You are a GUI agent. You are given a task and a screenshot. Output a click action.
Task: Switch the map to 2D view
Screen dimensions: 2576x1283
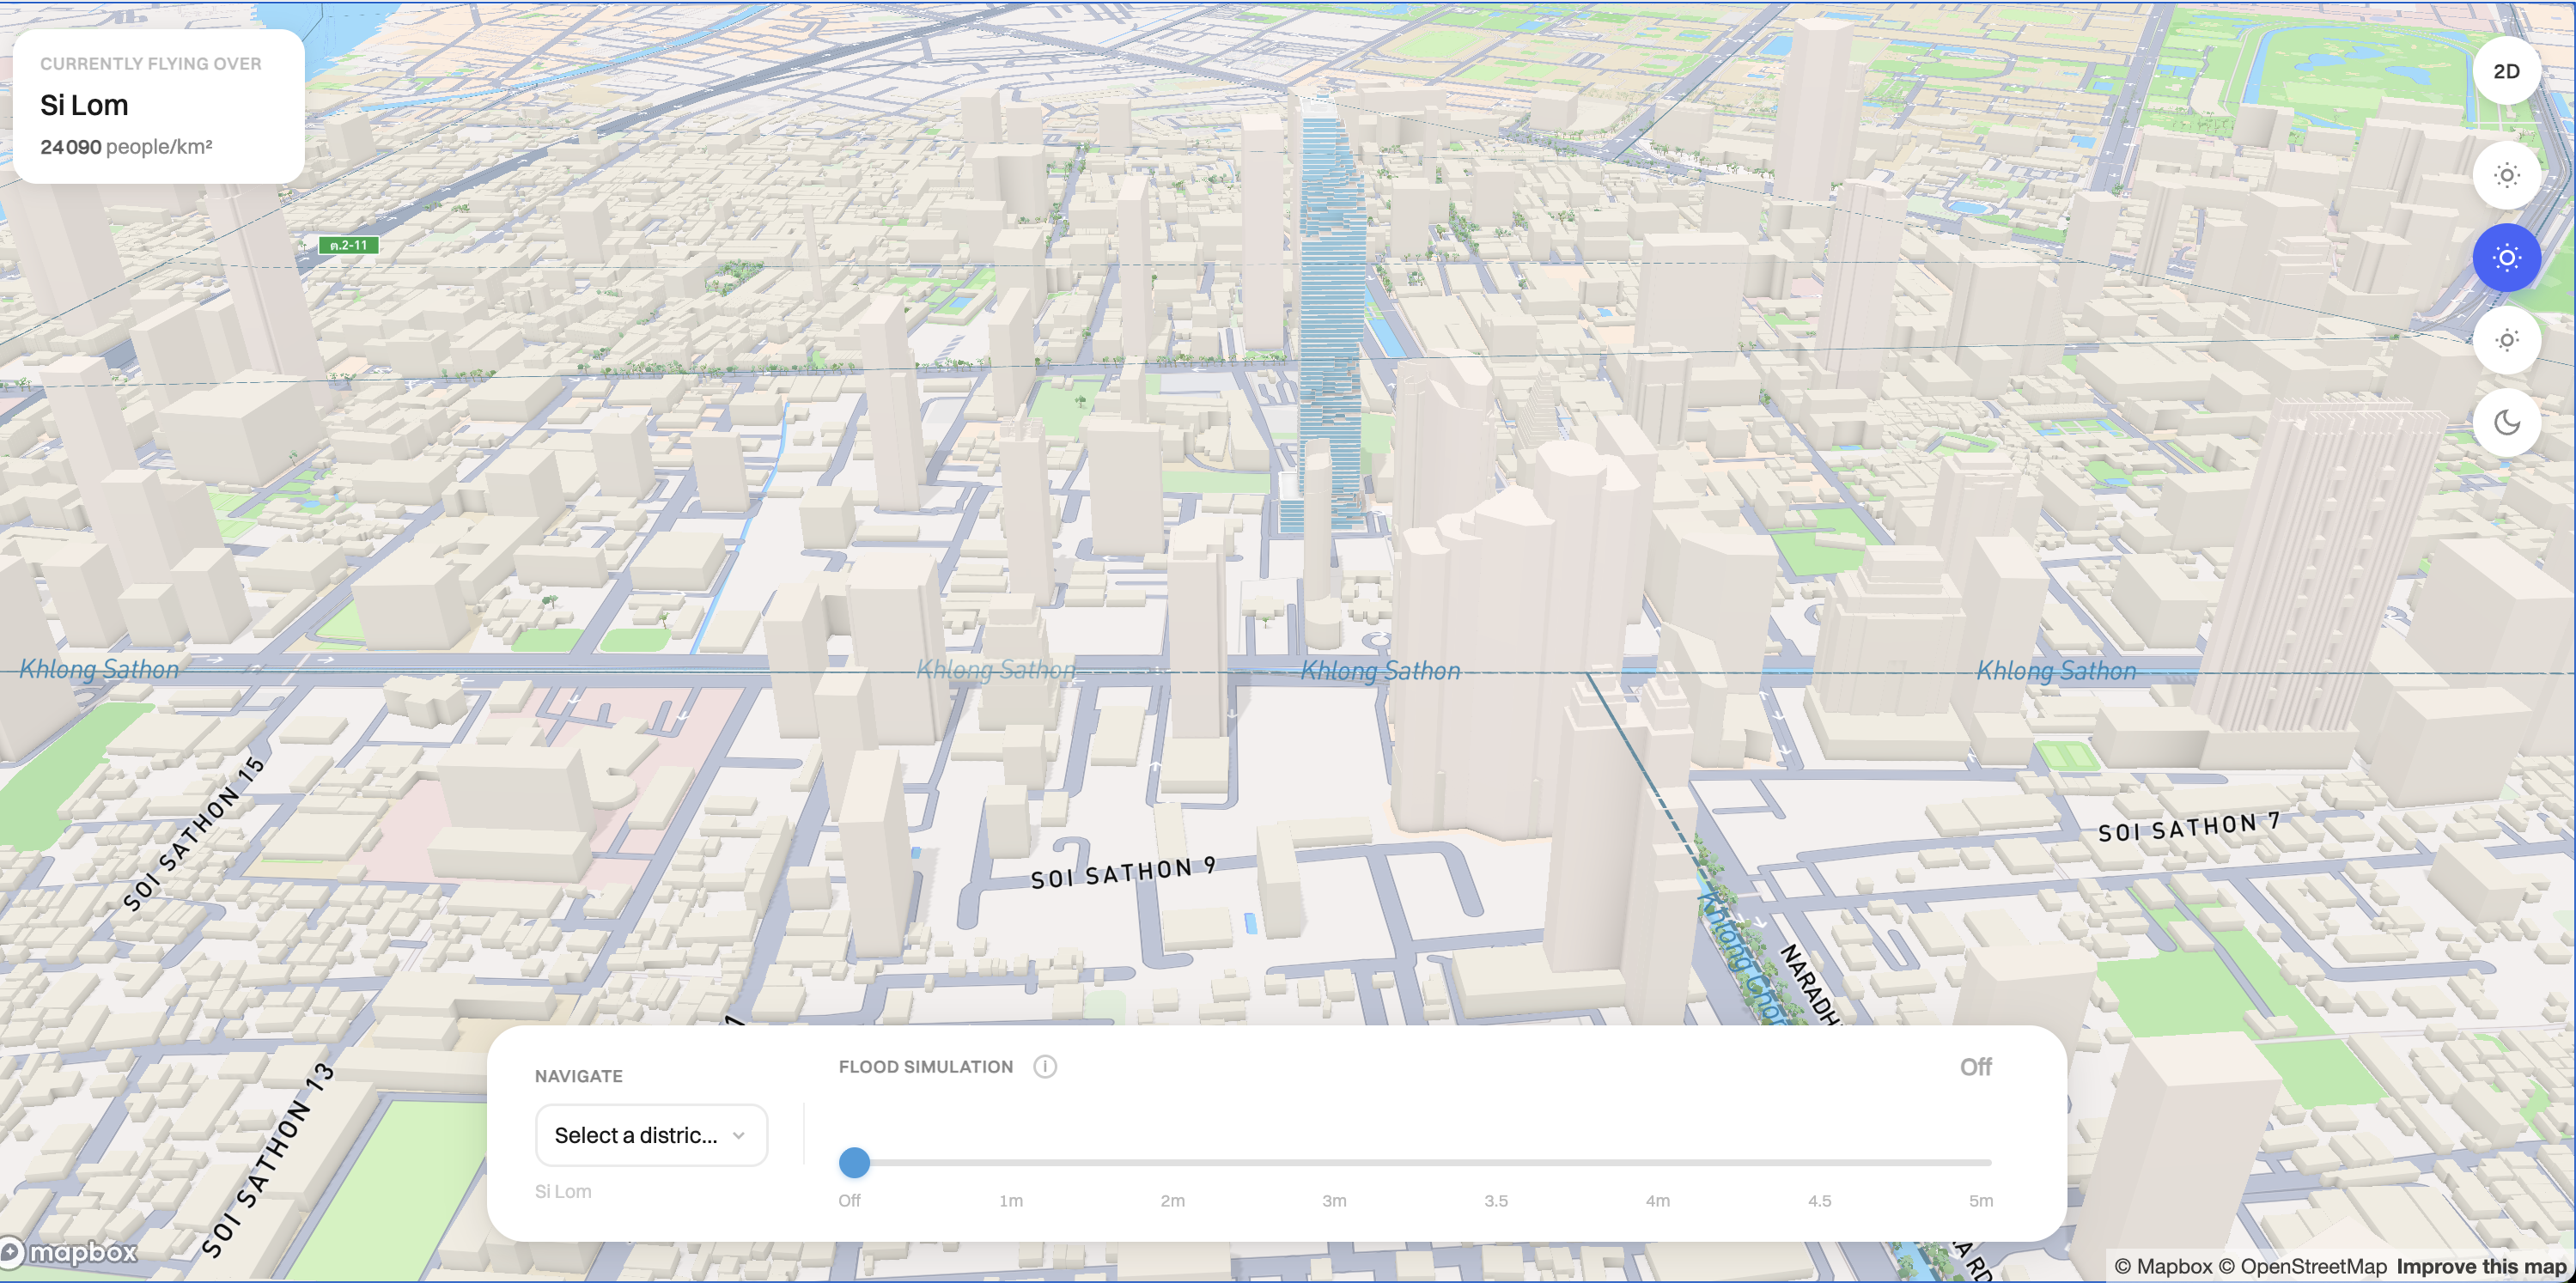pos(2506,71)
